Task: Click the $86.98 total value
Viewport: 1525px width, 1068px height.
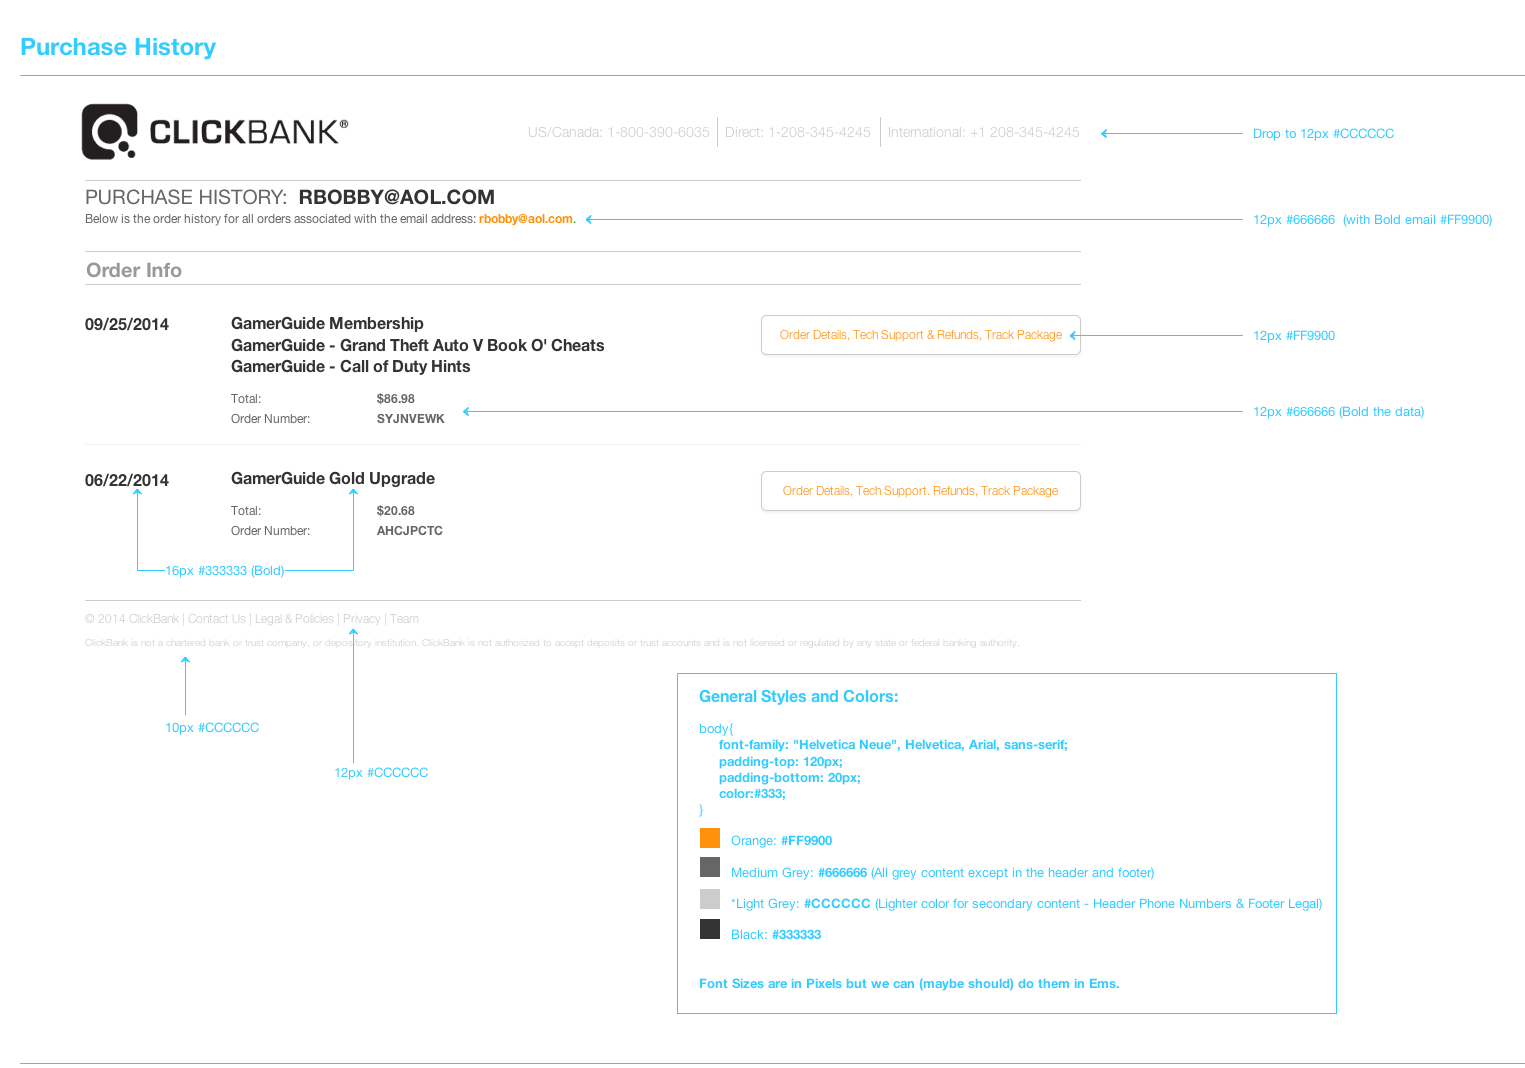Action: (x=395, y=398)
